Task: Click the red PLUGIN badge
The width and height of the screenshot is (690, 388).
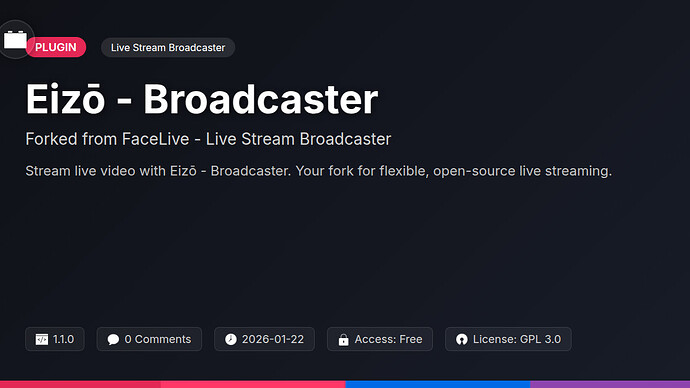Action: 56,47
